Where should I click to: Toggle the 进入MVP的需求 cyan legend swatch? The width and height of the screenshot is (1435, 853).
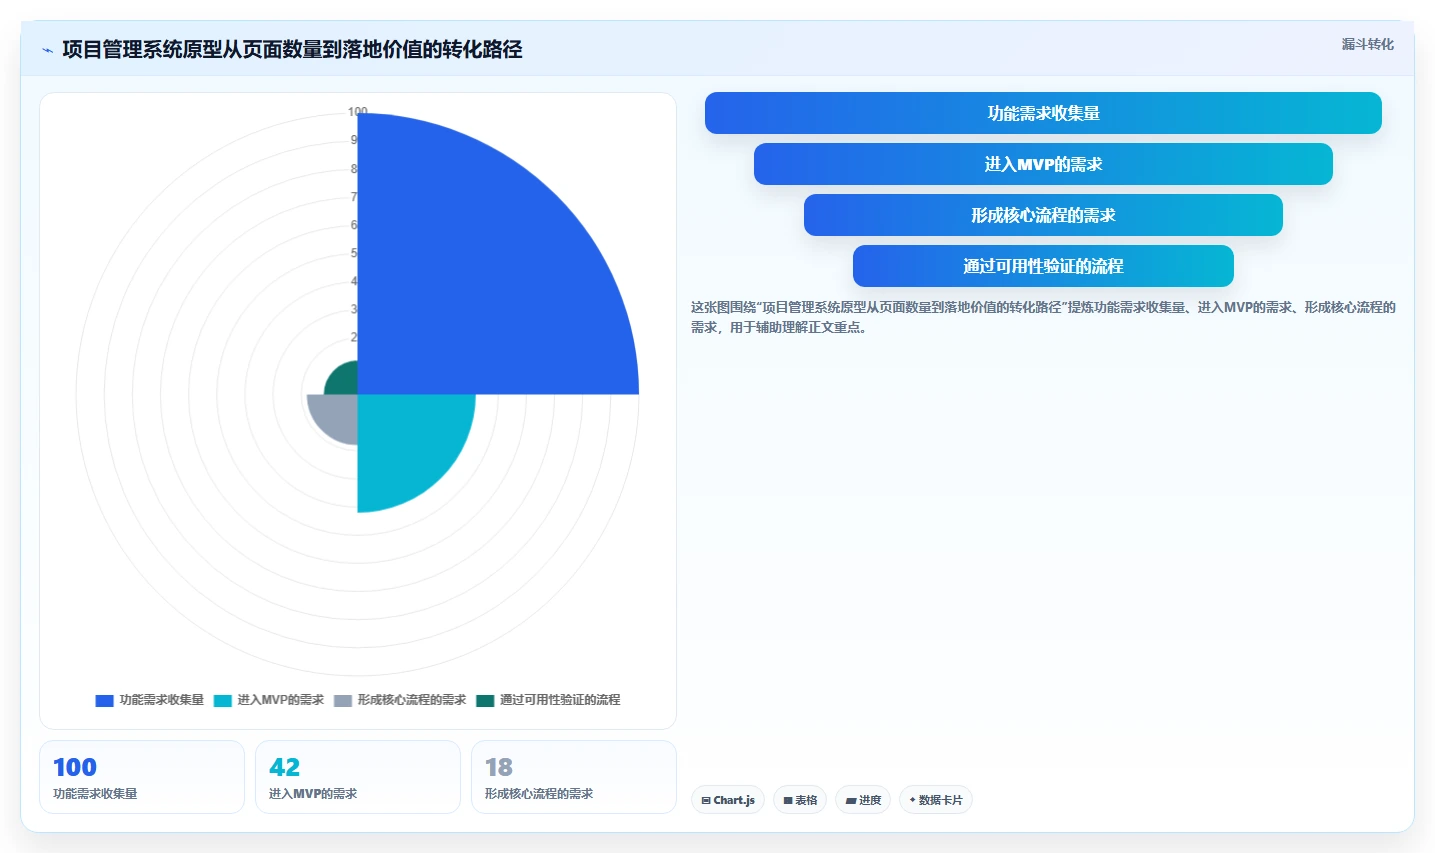(222, 700)
